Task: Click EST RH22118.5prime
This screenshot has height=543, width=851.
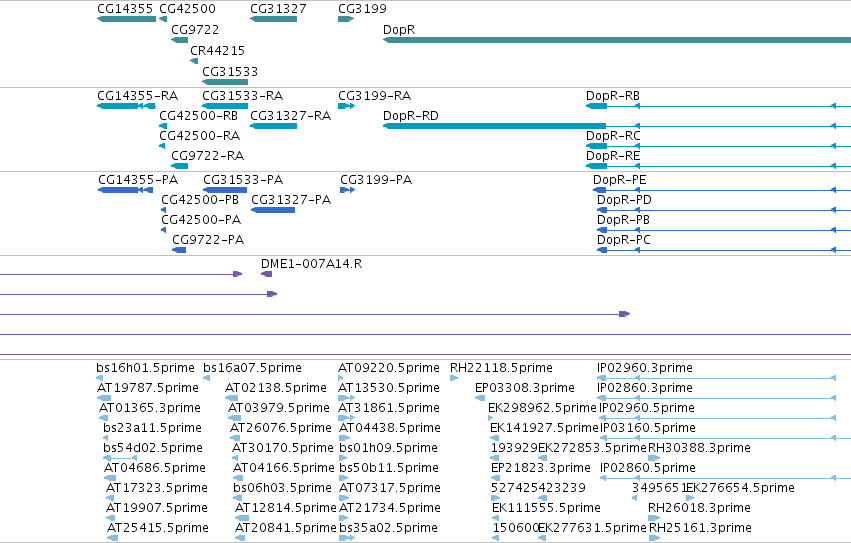Action: coord(501,368)
